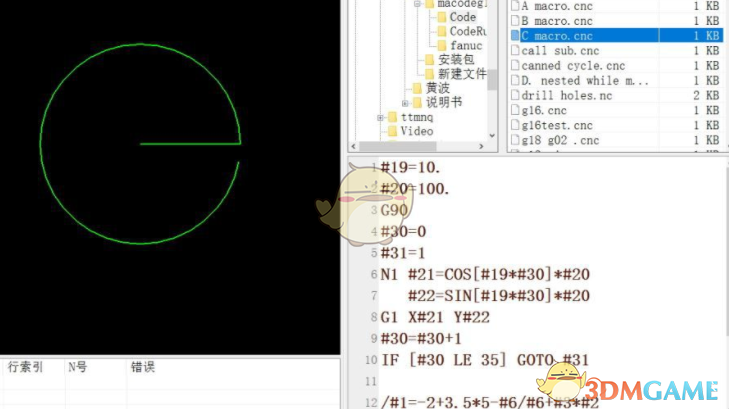
Task: Expand the 说明书 folder node
Action: tap(405, 102)
